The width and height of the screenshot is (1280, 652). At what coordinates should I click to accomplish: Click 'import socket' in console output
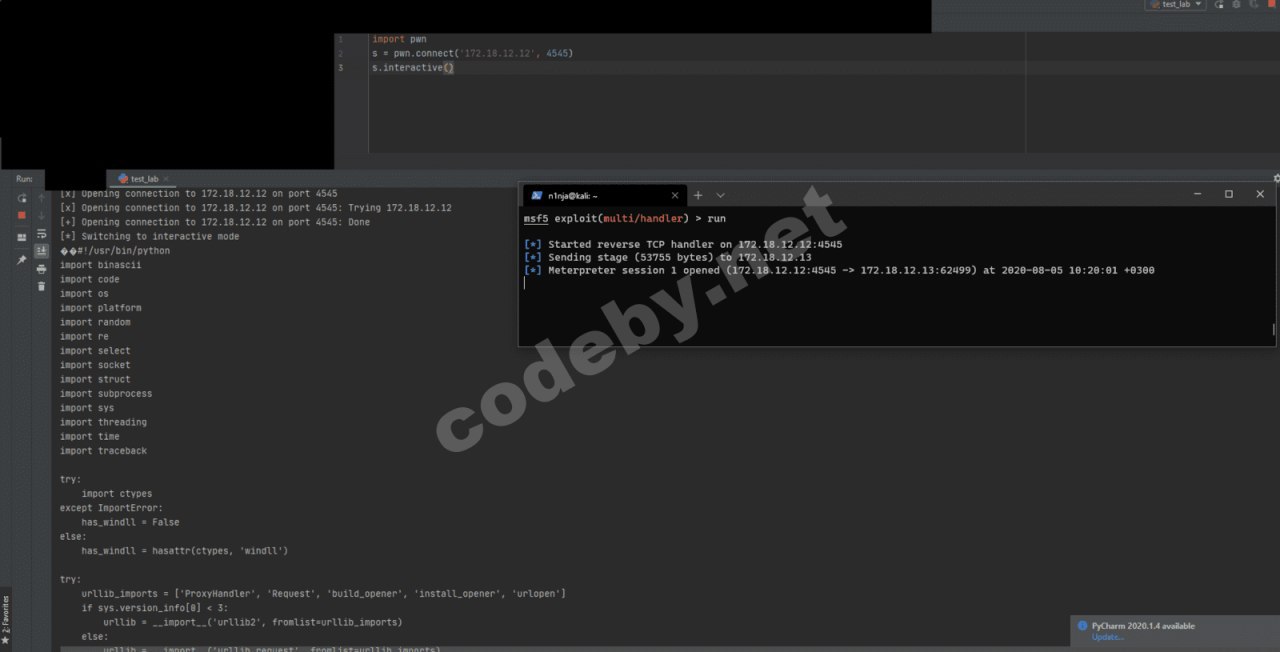tap(95, 365)
